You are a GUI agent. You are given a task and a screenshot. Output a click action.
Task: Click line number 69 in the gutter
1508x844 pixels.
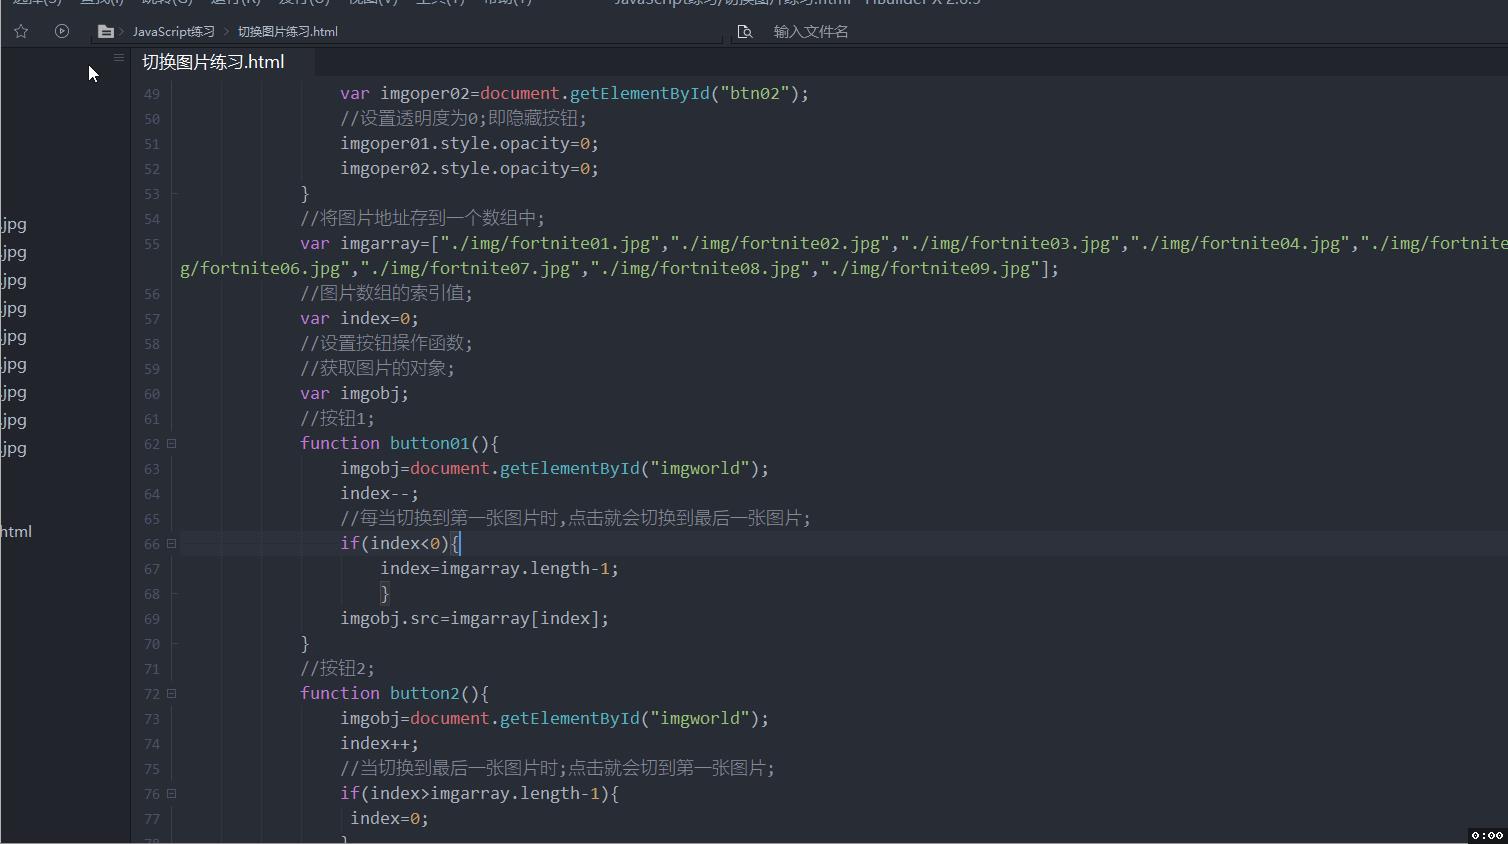click(152, 619)
